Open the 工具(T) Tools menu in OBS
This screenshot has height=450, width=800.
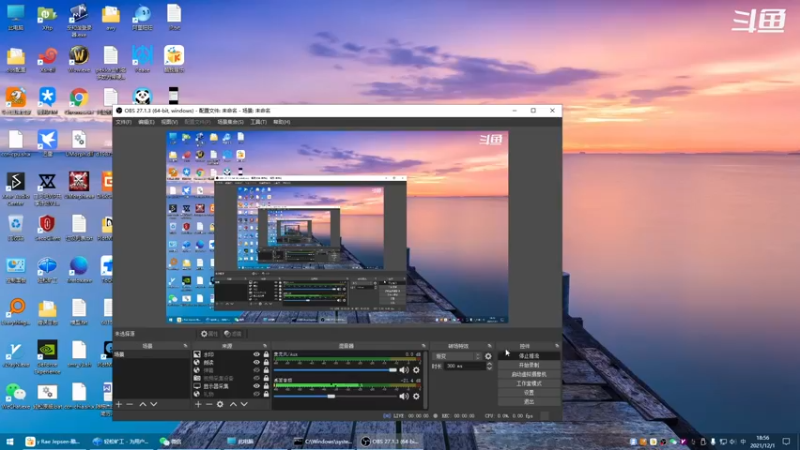tap(258, 122)
